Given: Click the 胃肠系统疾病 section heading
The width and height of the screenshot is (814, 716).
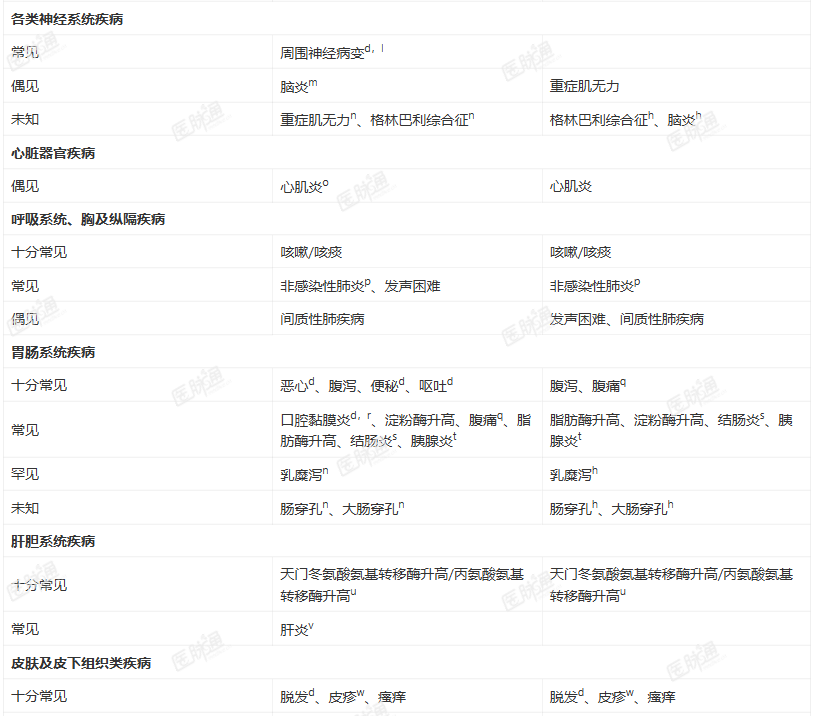Looking at the screenshot, I should pyautogui.click(x=53, y=353).
